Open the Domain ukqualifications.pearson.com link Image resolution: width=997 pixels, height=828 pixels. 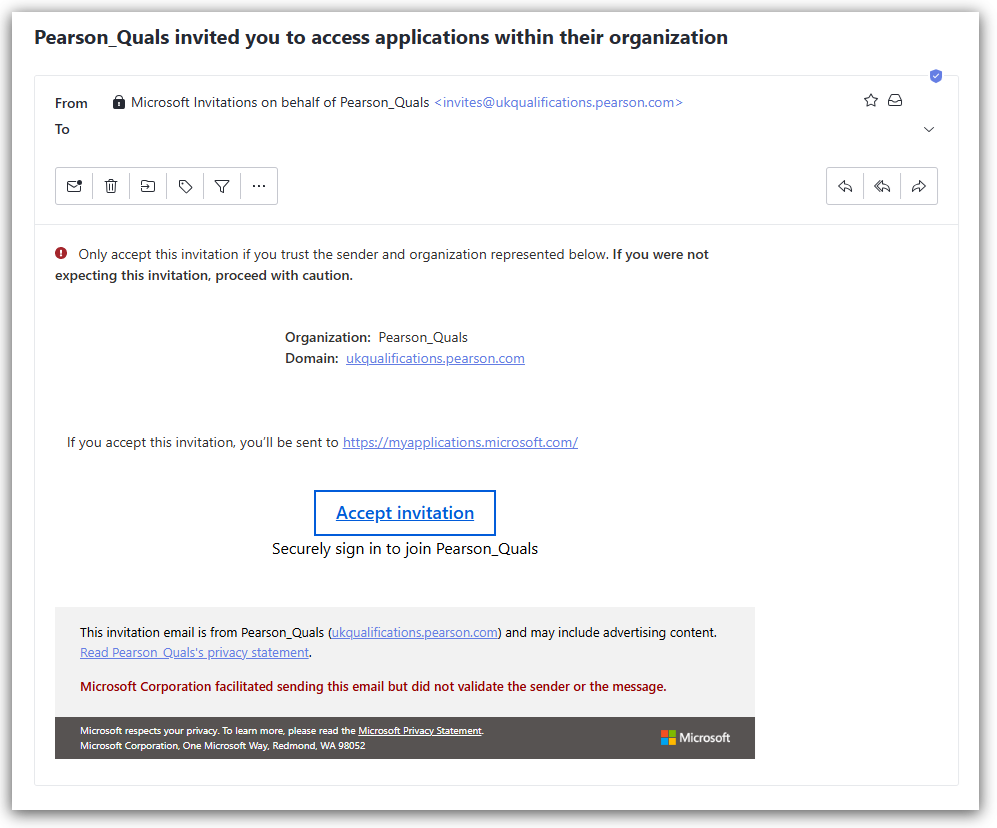click(435, 358)
